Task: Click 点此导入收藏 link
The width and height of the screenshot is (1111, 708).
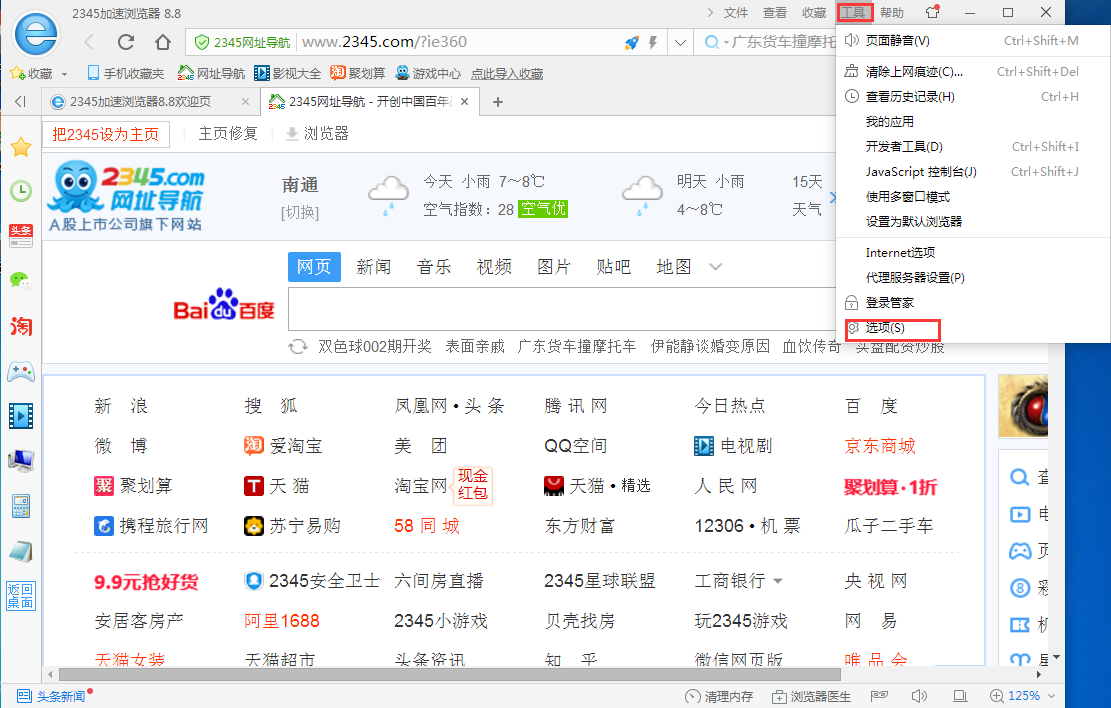Action: tap(507, 74)
